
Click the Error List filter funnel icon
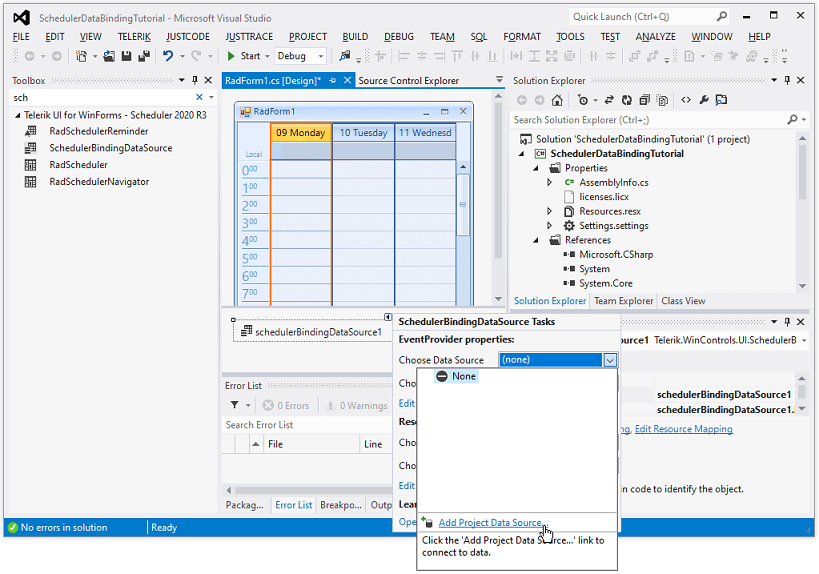[235, 405]
